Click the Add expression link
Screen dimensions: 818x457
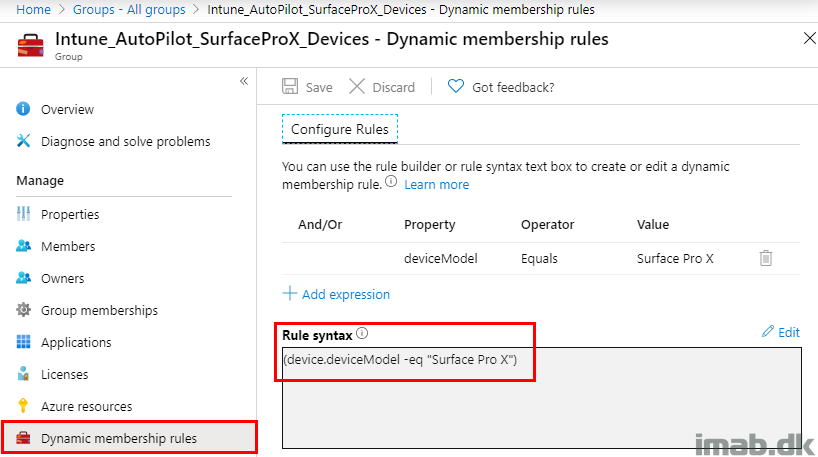click(345, 295)
